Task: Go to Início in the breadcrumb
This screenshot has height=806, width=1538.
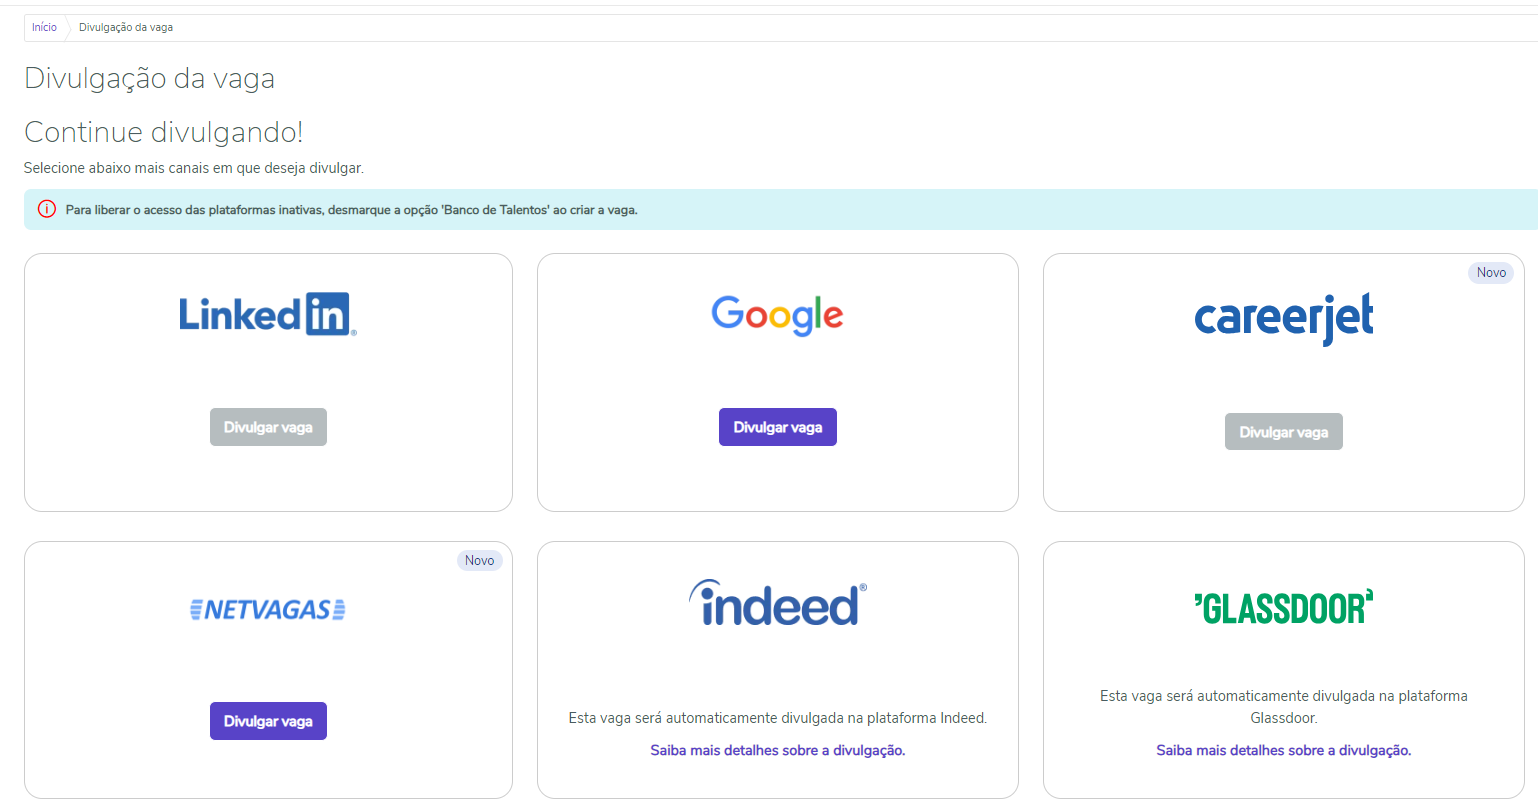Action: point(44,28)
